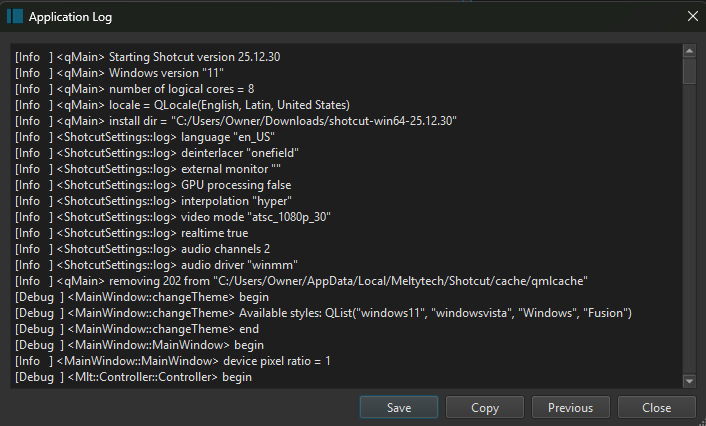Close the Application Log with the X icon
This screenshot has height=426, width=706.
pyautogui.click(x=692, y=16)
